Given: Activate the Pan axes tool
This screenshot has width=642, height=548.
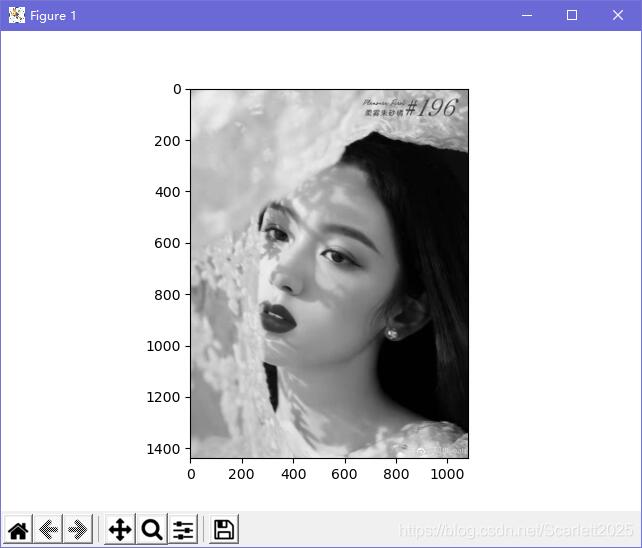Looking at the screenshot, I should (x=120, y=529).
